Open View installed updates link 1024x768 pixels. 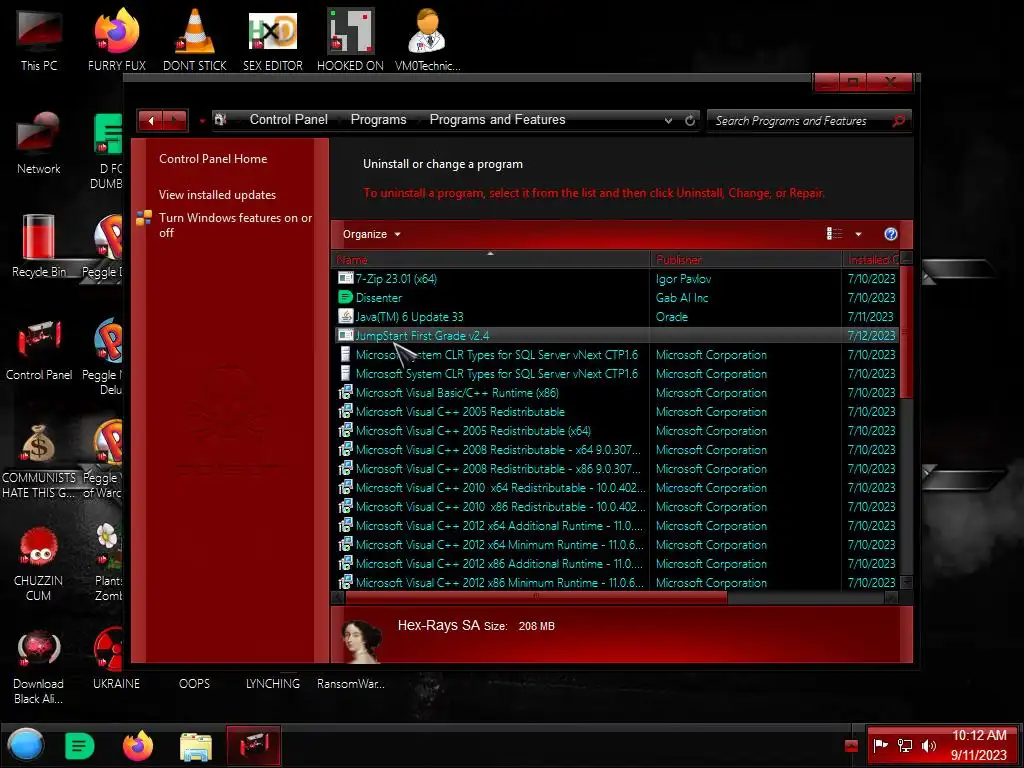(x=217, y=195)
